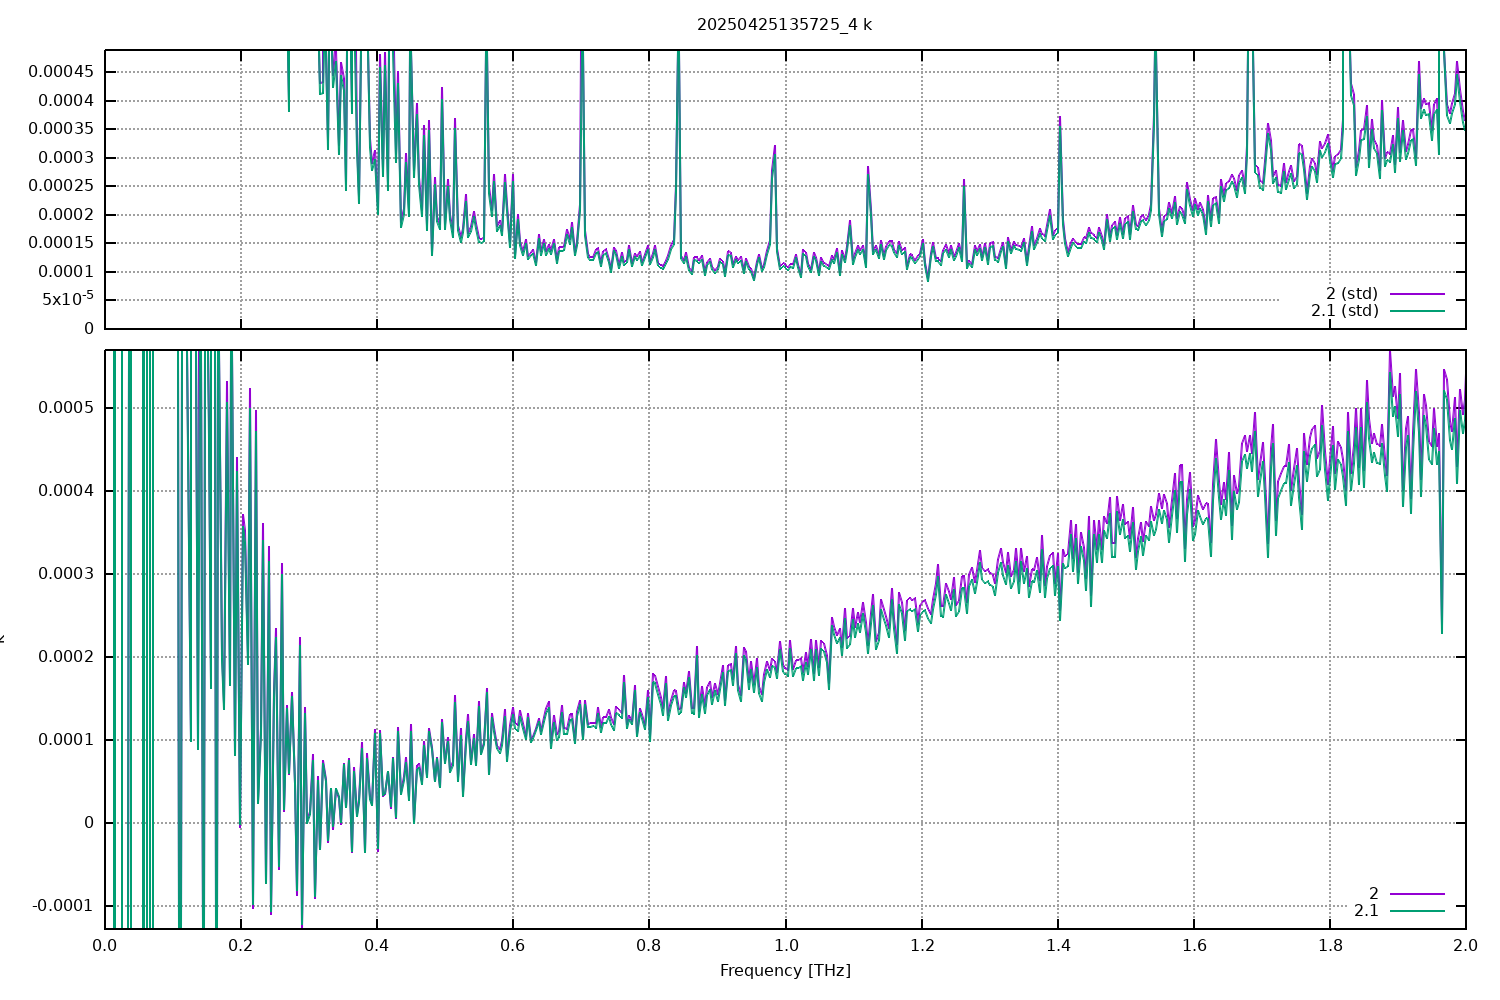Click the "Frequency [THz]" axis label
This screenshot has height=1000, width=1500.
785,970
